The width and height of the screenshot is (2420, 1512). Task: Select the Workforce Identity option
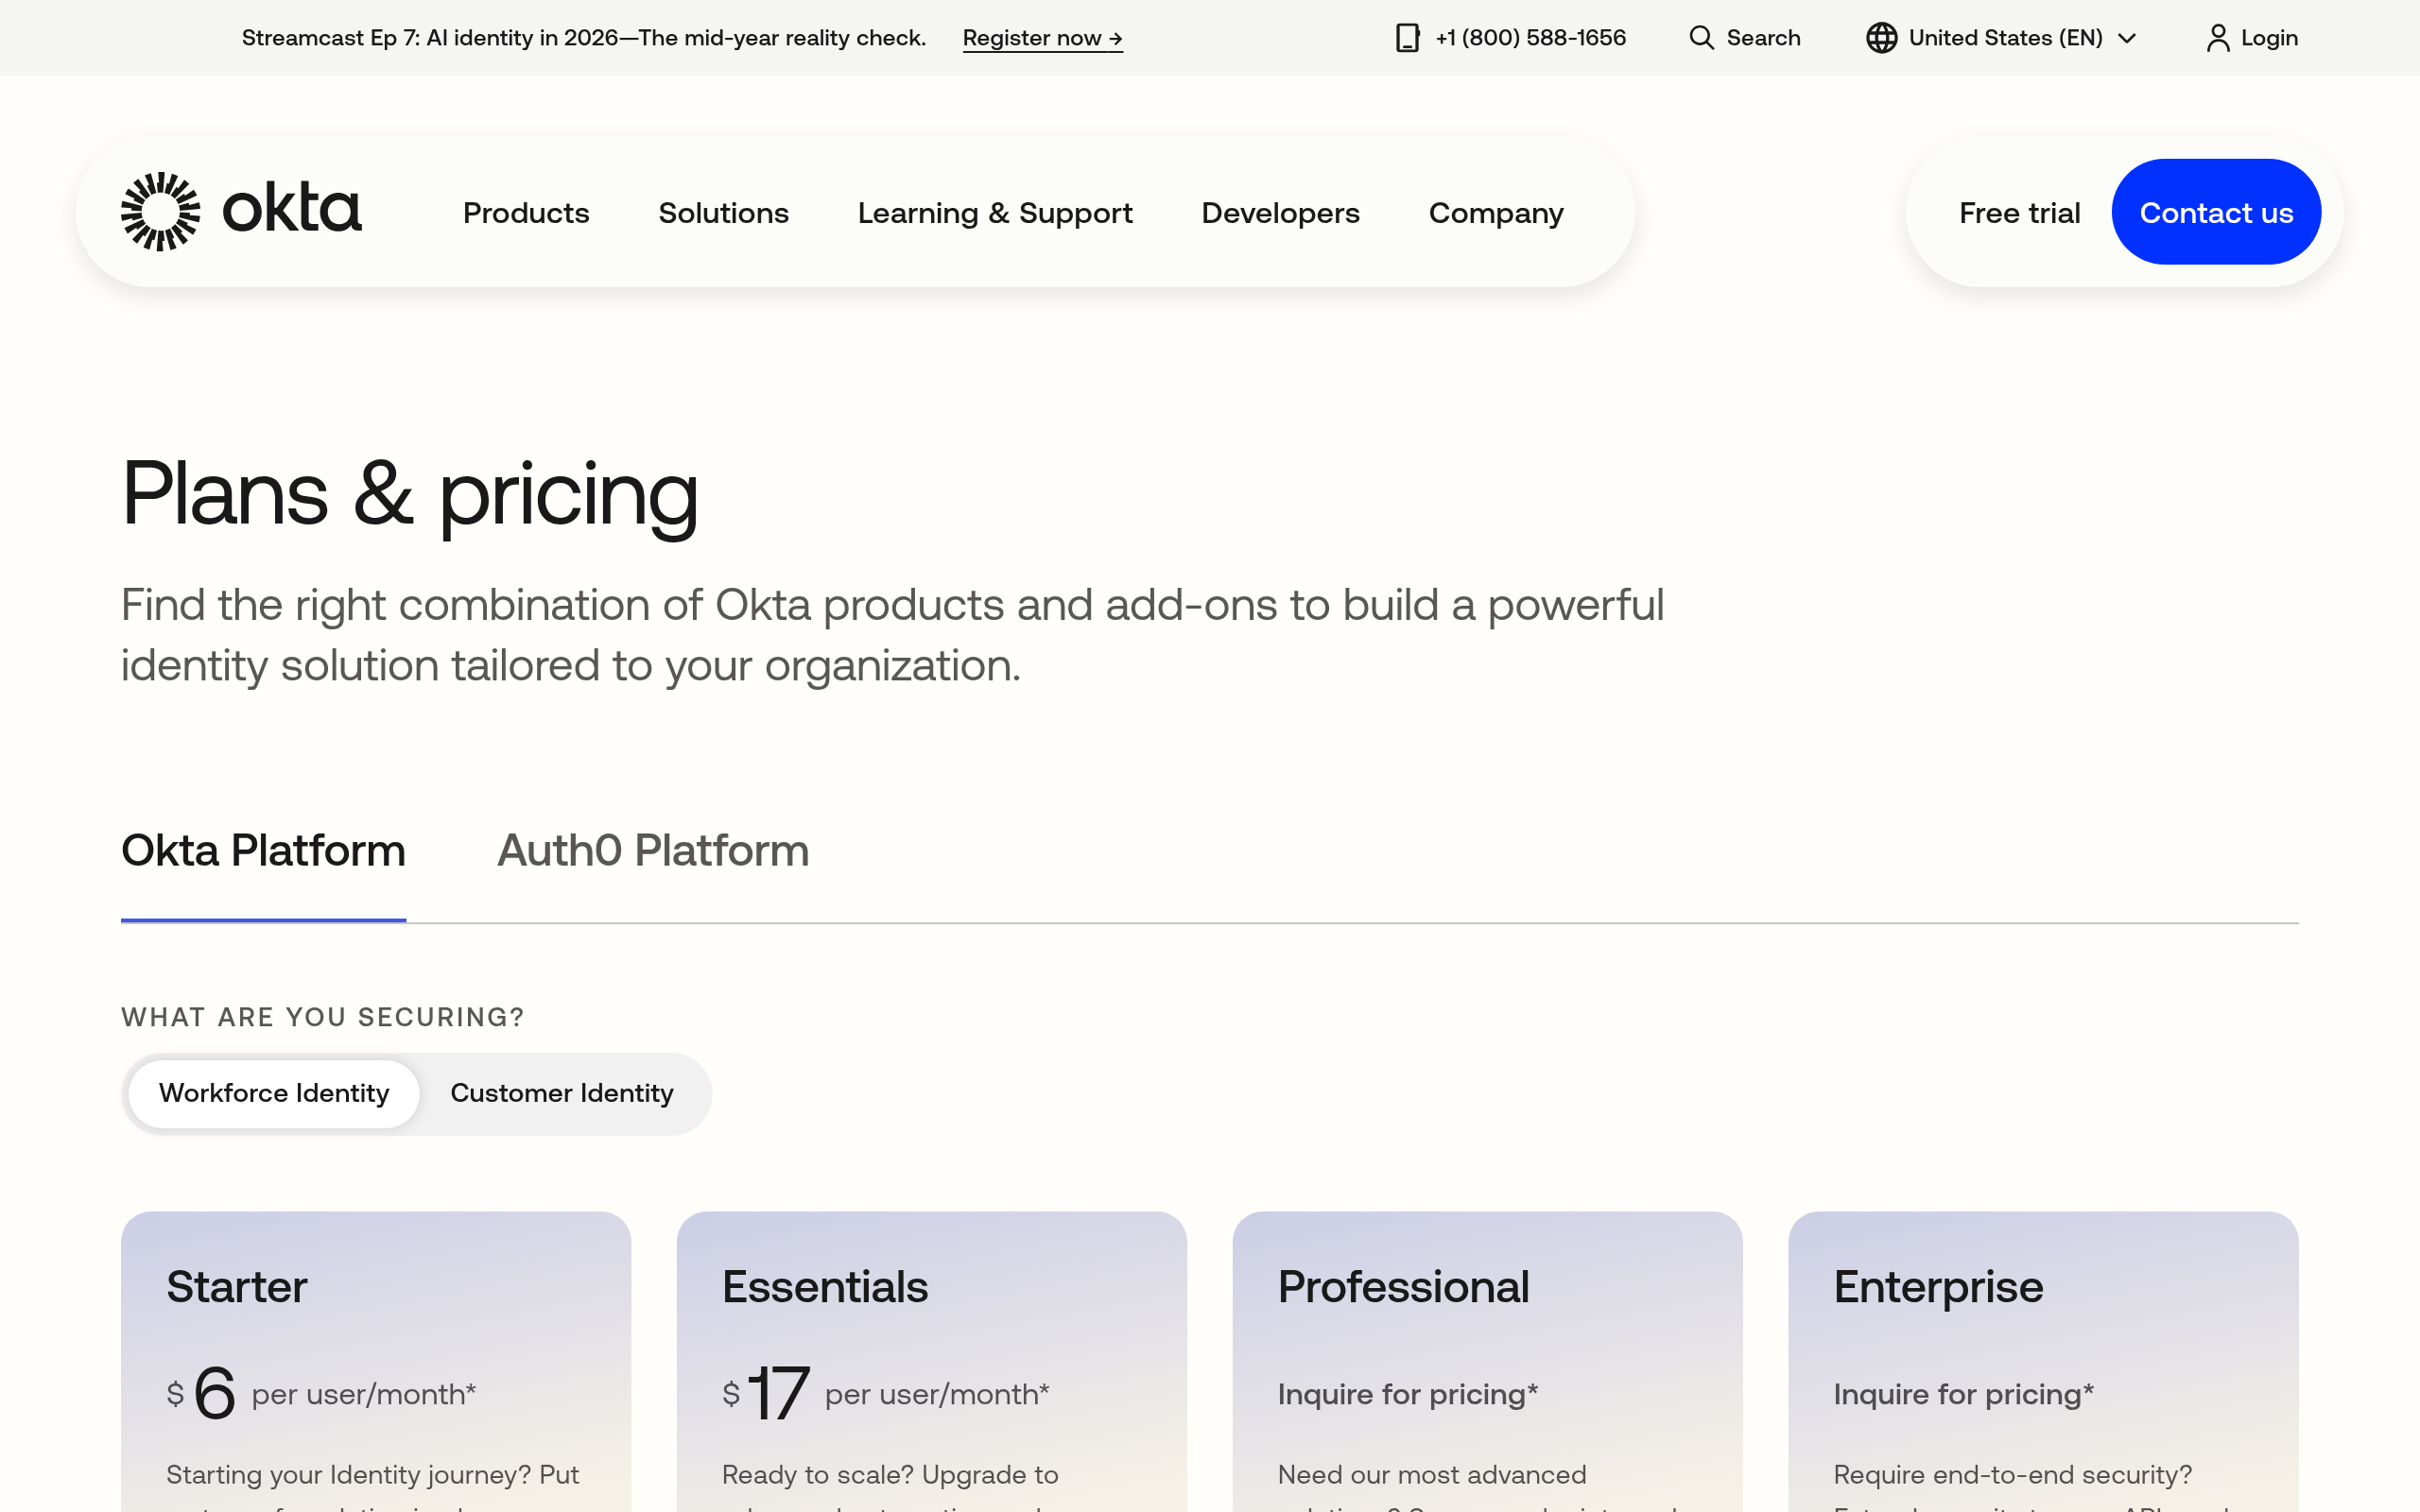[274, 1093]
